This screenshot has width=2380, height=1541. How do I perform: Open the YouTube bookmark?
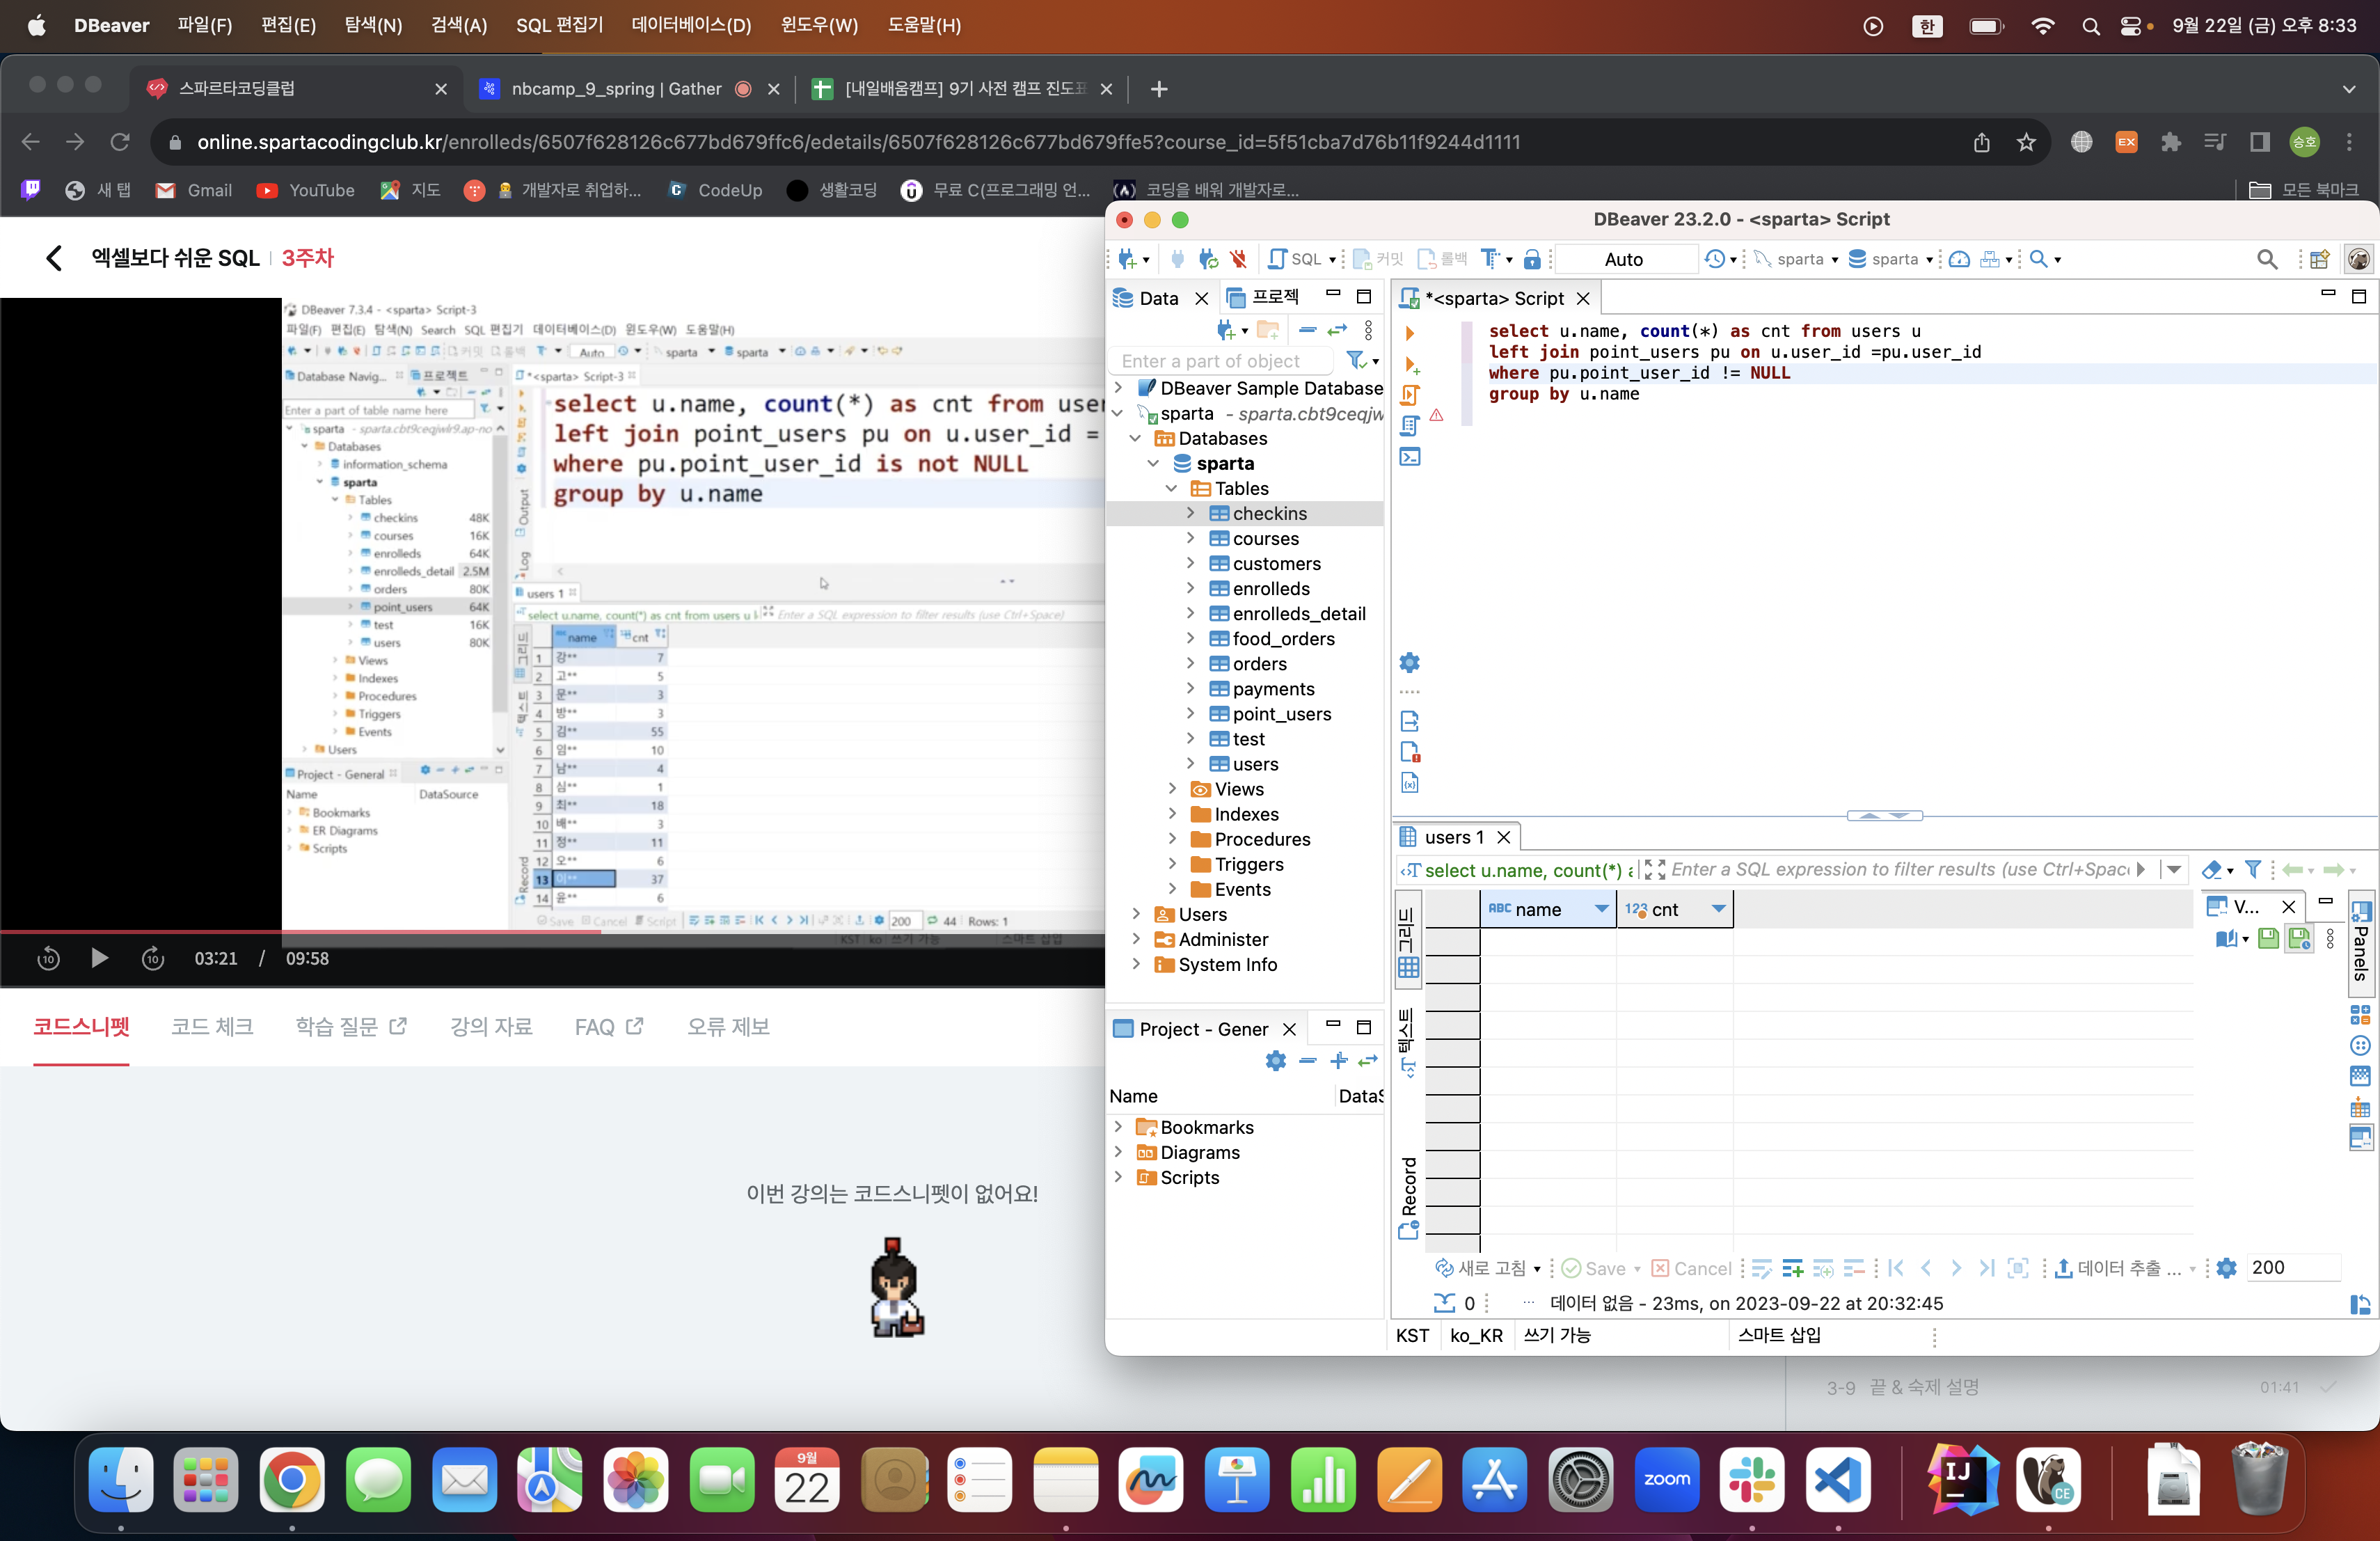point(306,190)
